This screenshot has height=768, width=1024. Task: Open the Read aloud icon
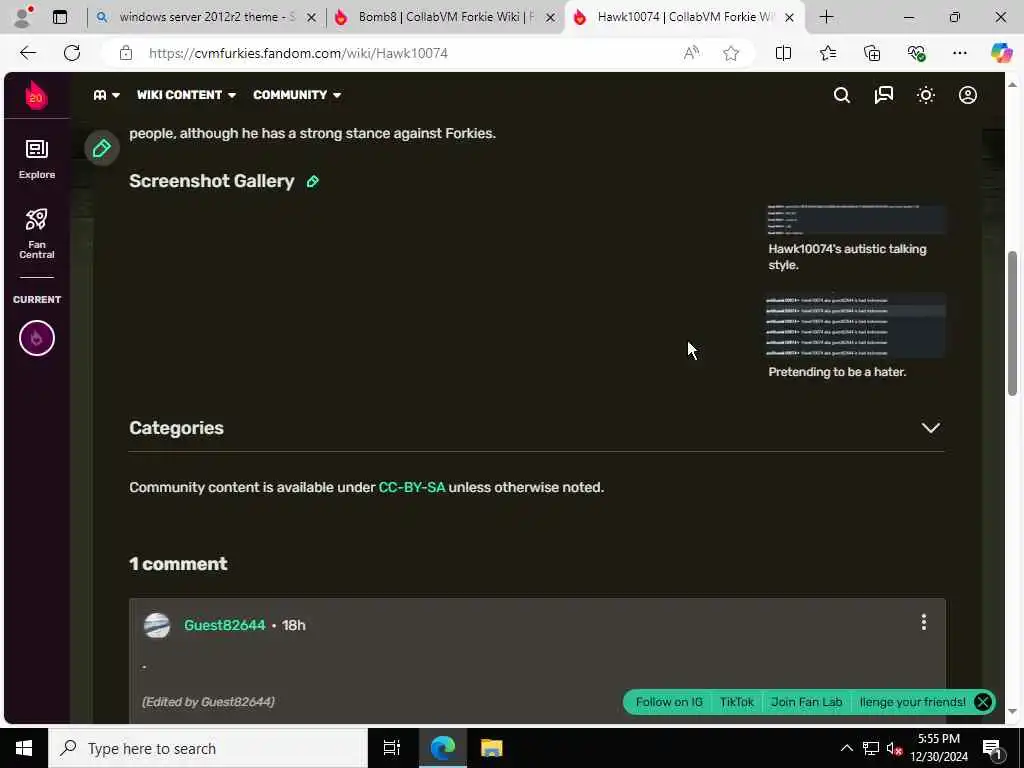pyautogui.click(x=692, y=53)
